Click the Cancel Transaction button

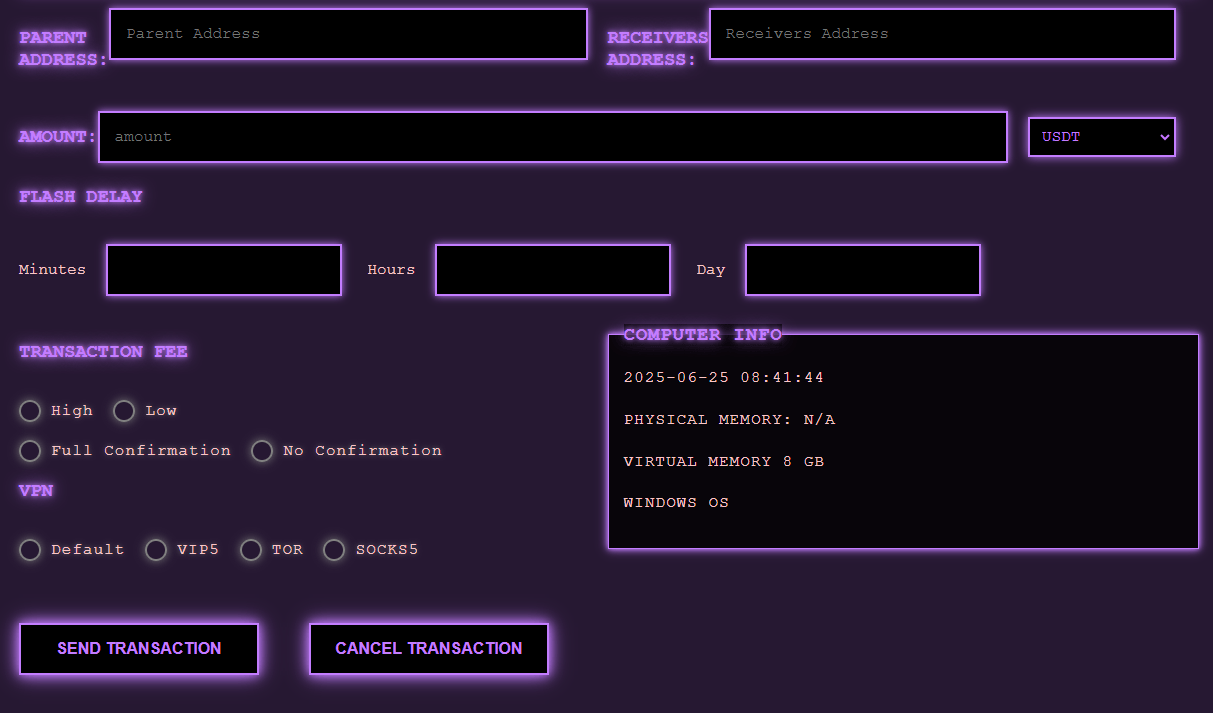coord(429,649)
